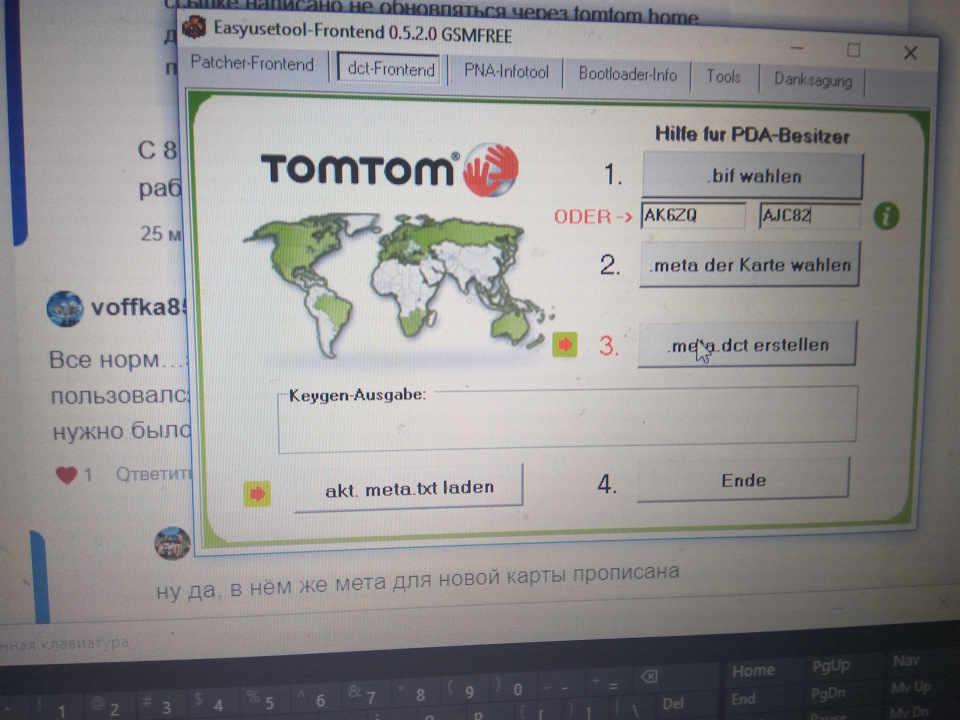Click the TomTom hands logo
960x720 pixels.
click(x=491, y=170)
